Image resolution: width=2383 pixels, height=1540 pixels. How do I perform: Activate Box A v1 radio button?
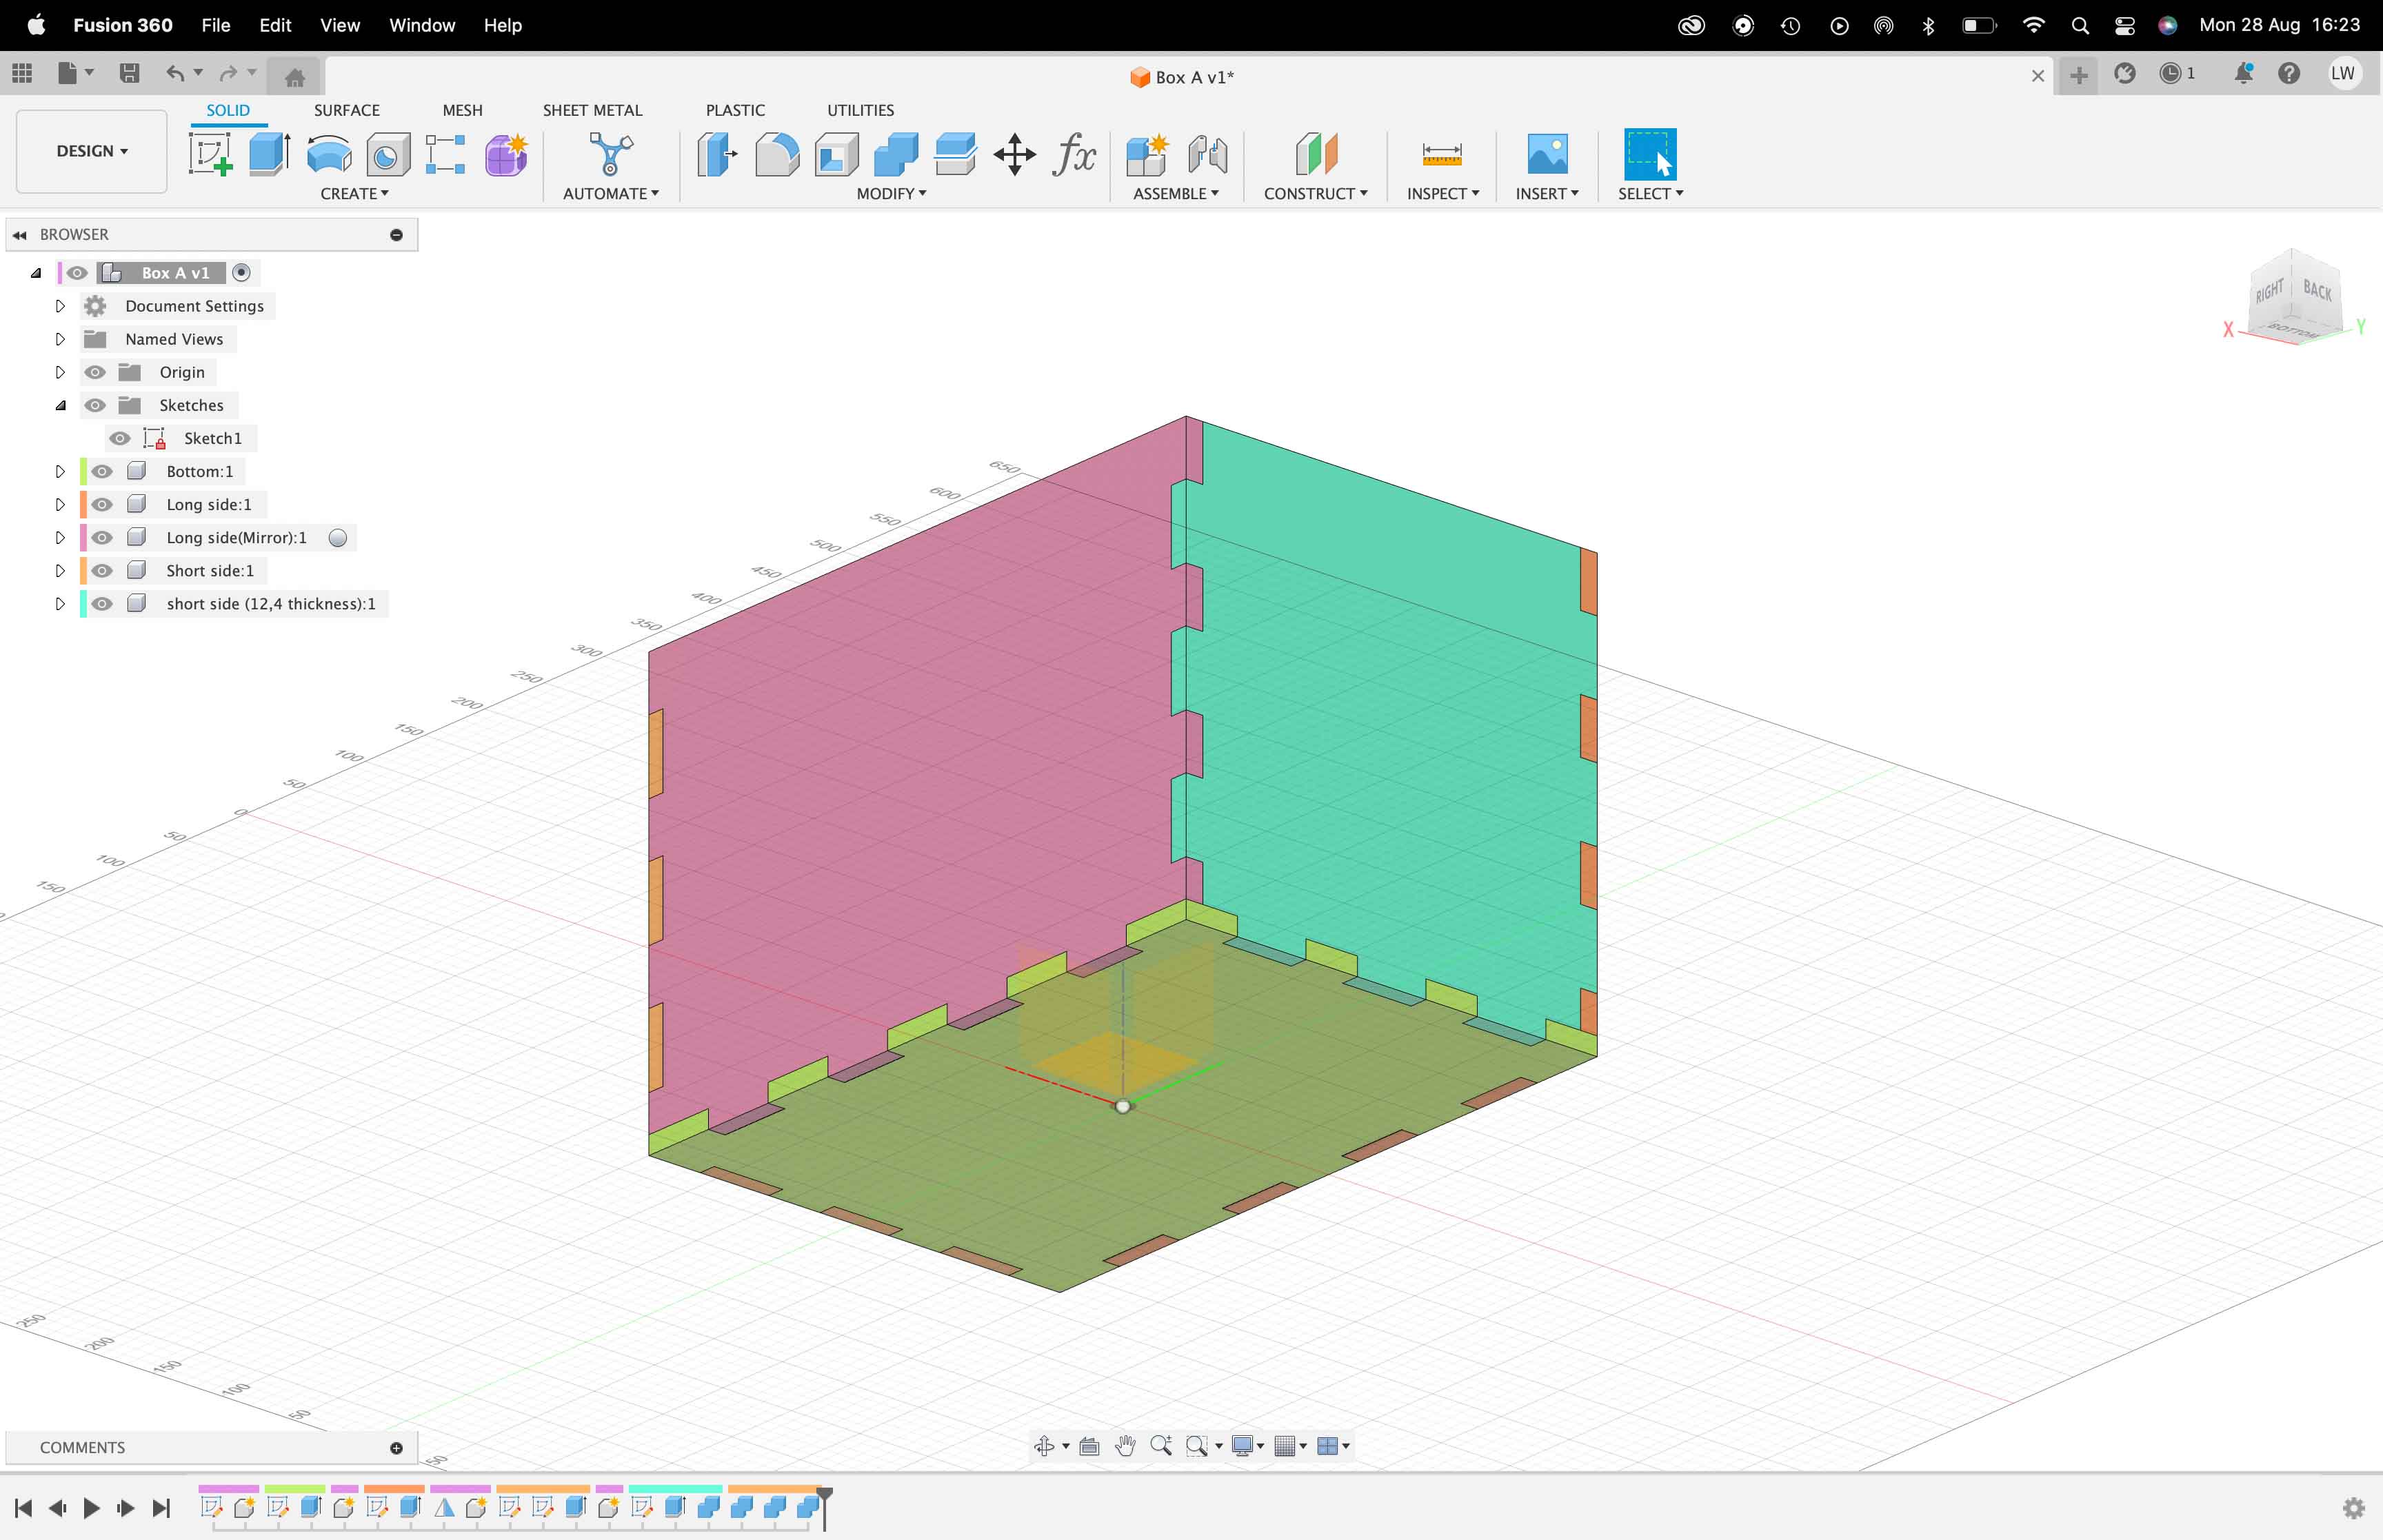241,272
